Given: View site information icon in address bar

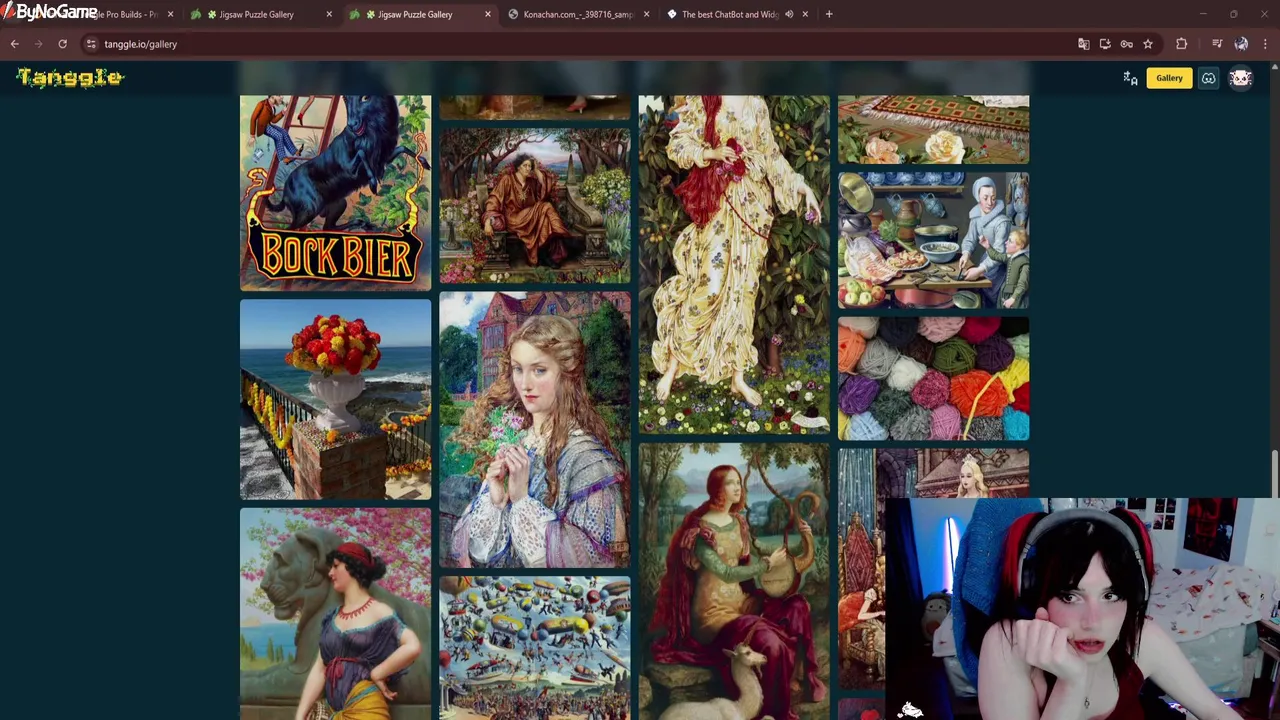Looking at the screenshot, I should pyautogui.click(x=91, y=44).
